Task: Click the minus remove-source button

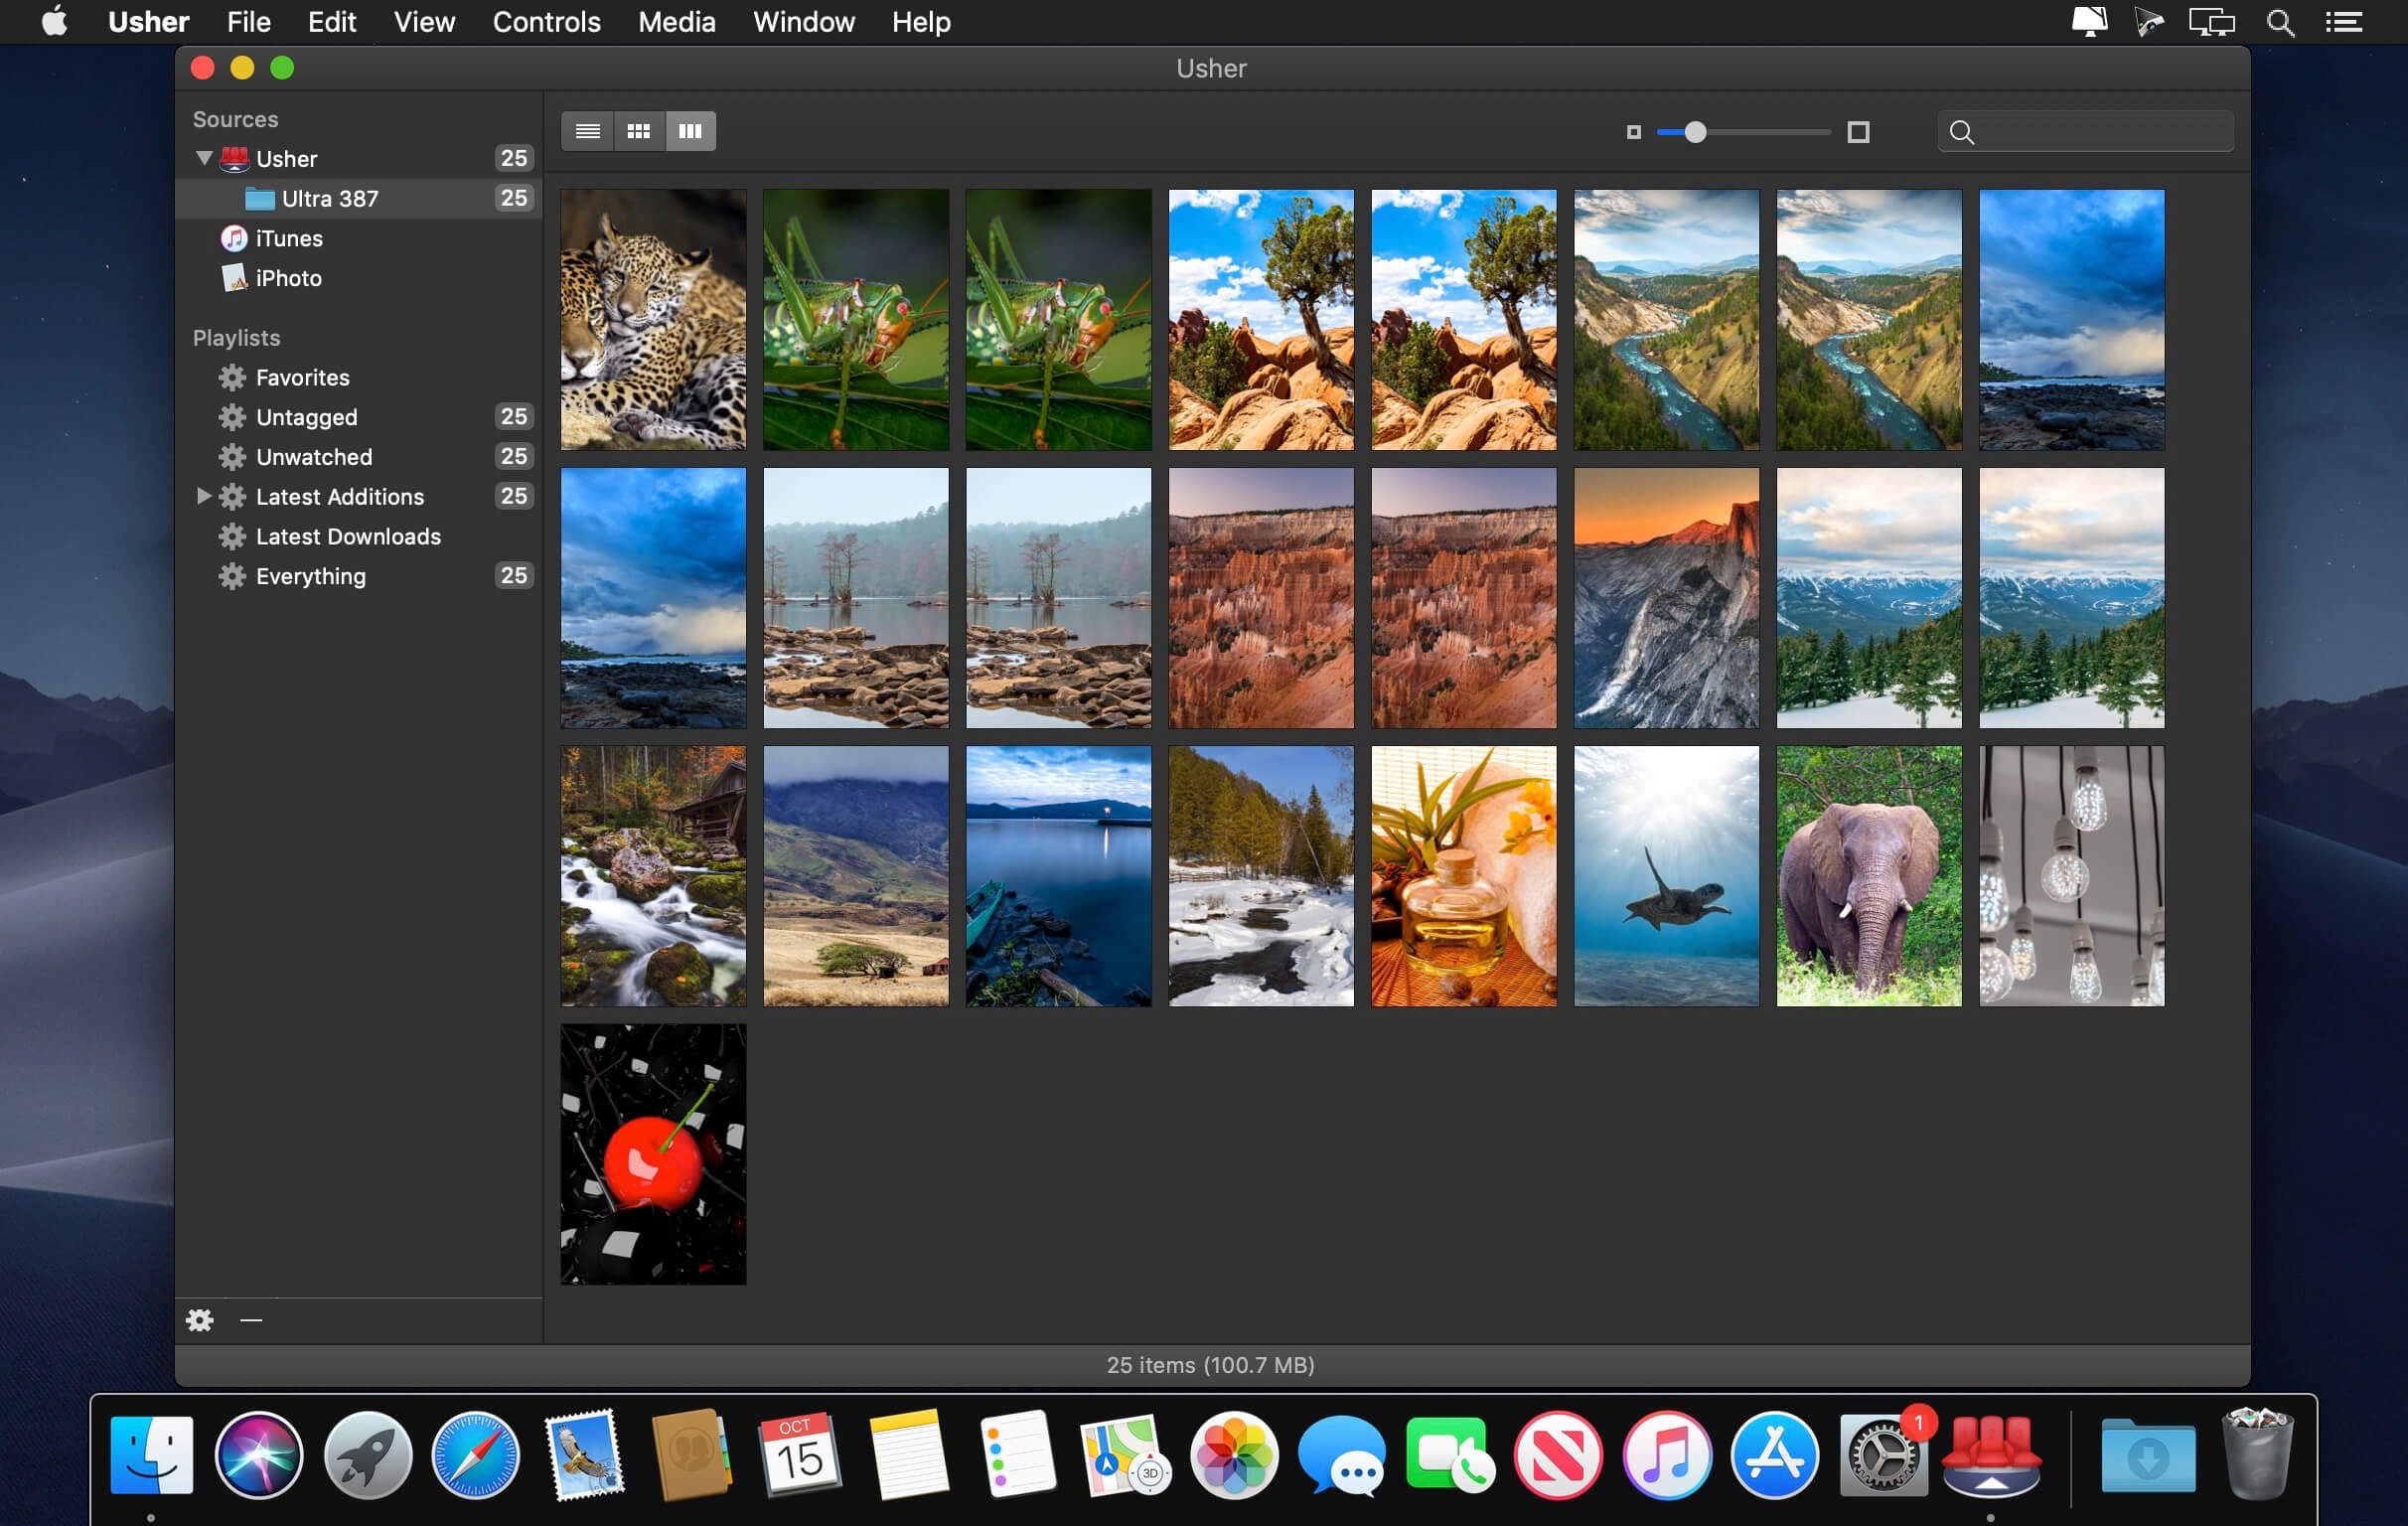Action: [x=251, y=1320]
